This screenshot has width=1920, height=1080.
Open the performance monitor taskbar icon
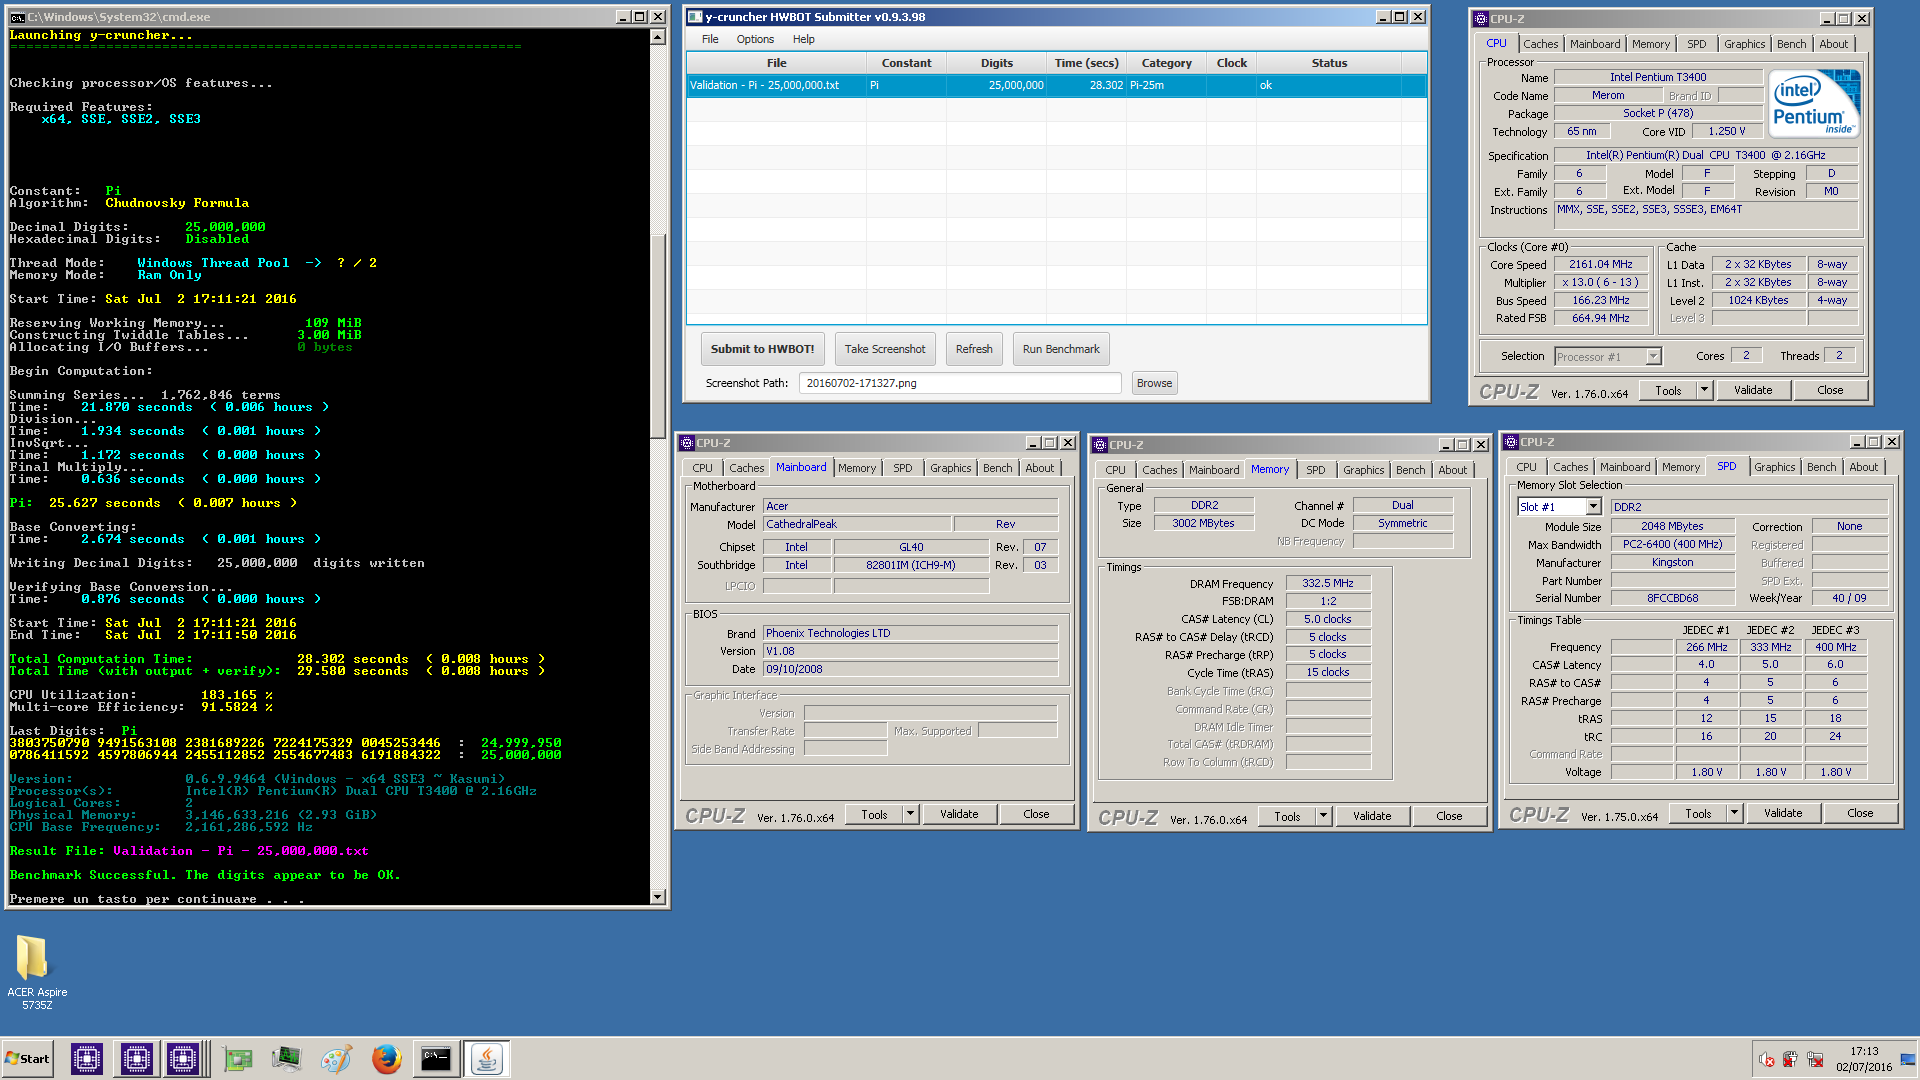click(286, 1059)
